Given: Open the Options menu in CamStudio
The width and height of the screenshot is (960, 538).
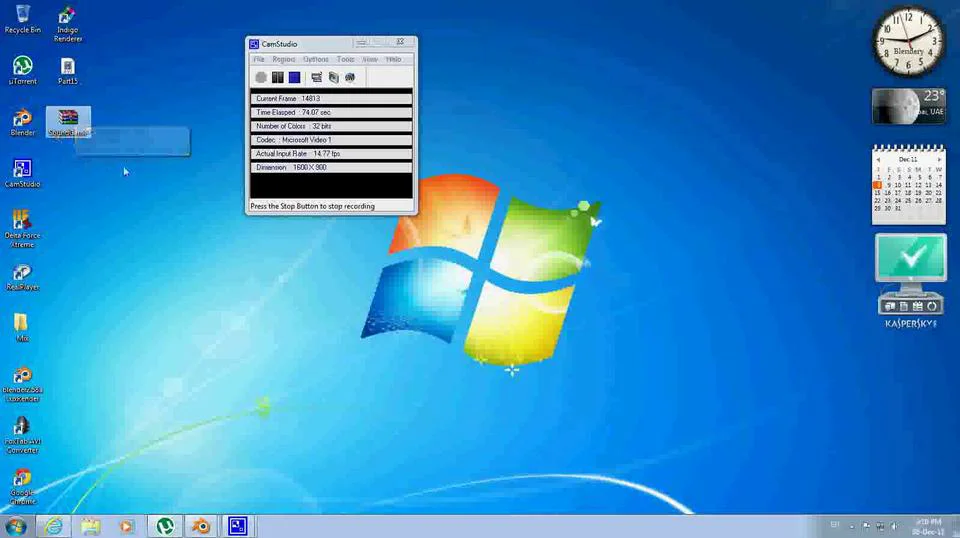Looking at the screenshot, I should (x=316, y=59).
